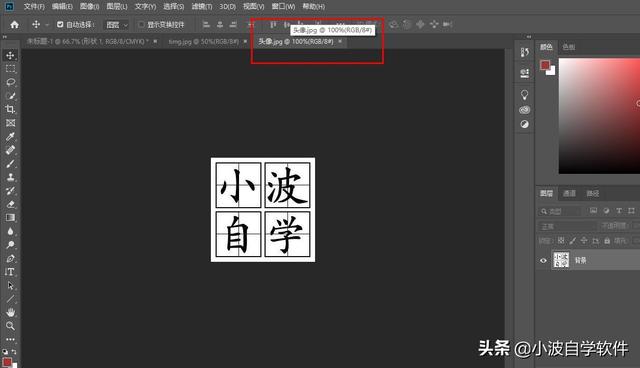Collapse the right panels double arrow
This screenshot has width=640, height=368.
point(529,37)
